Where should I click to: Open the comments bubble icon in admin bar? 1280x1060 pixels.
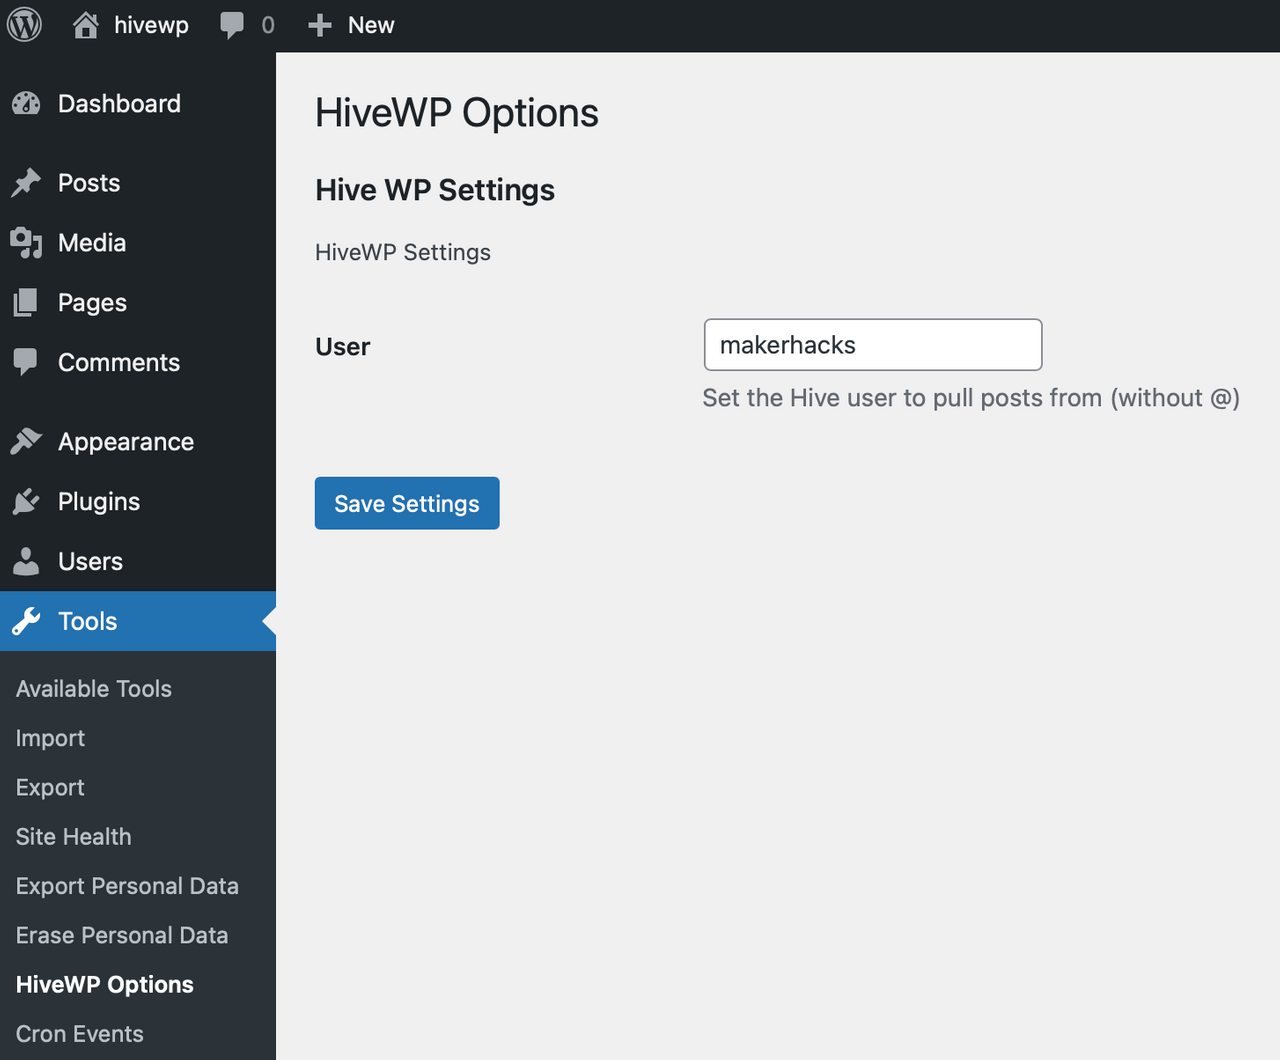pos(232,26)
